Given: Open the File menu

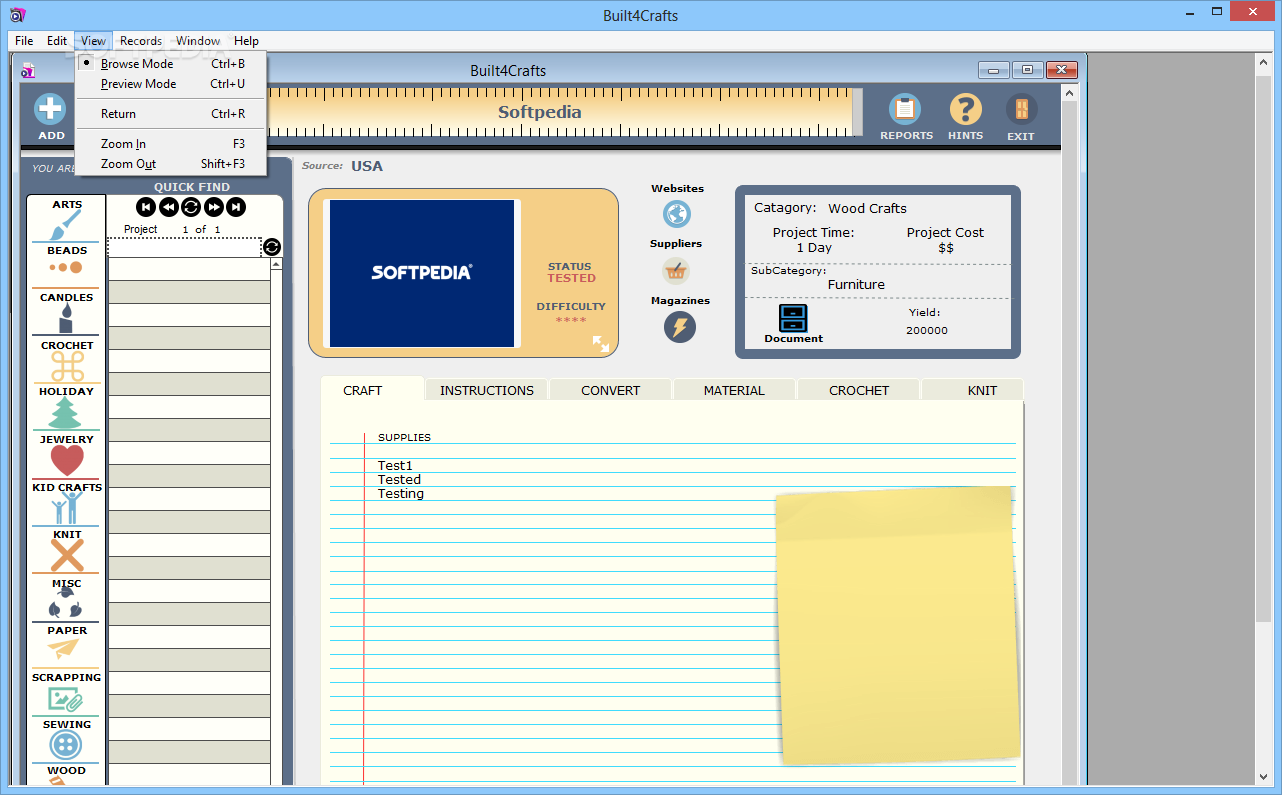Looking at the screenshot, I should point(24,41).
